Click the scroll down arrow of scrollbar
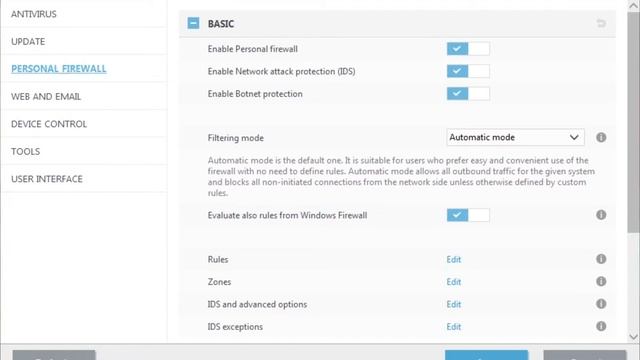Viewport: 640px width, 360px height. (x=633, y=337)
